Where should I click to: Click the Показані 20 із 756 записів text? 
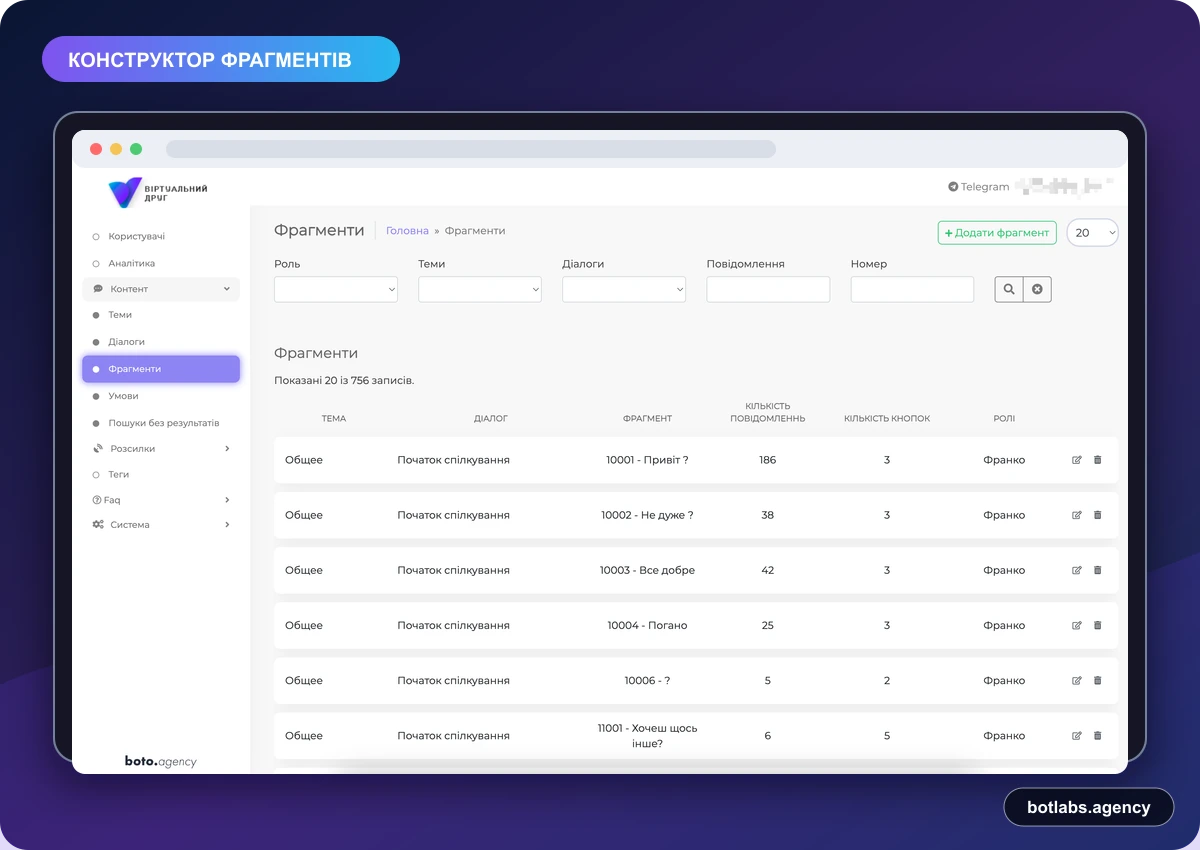(344, 381)
